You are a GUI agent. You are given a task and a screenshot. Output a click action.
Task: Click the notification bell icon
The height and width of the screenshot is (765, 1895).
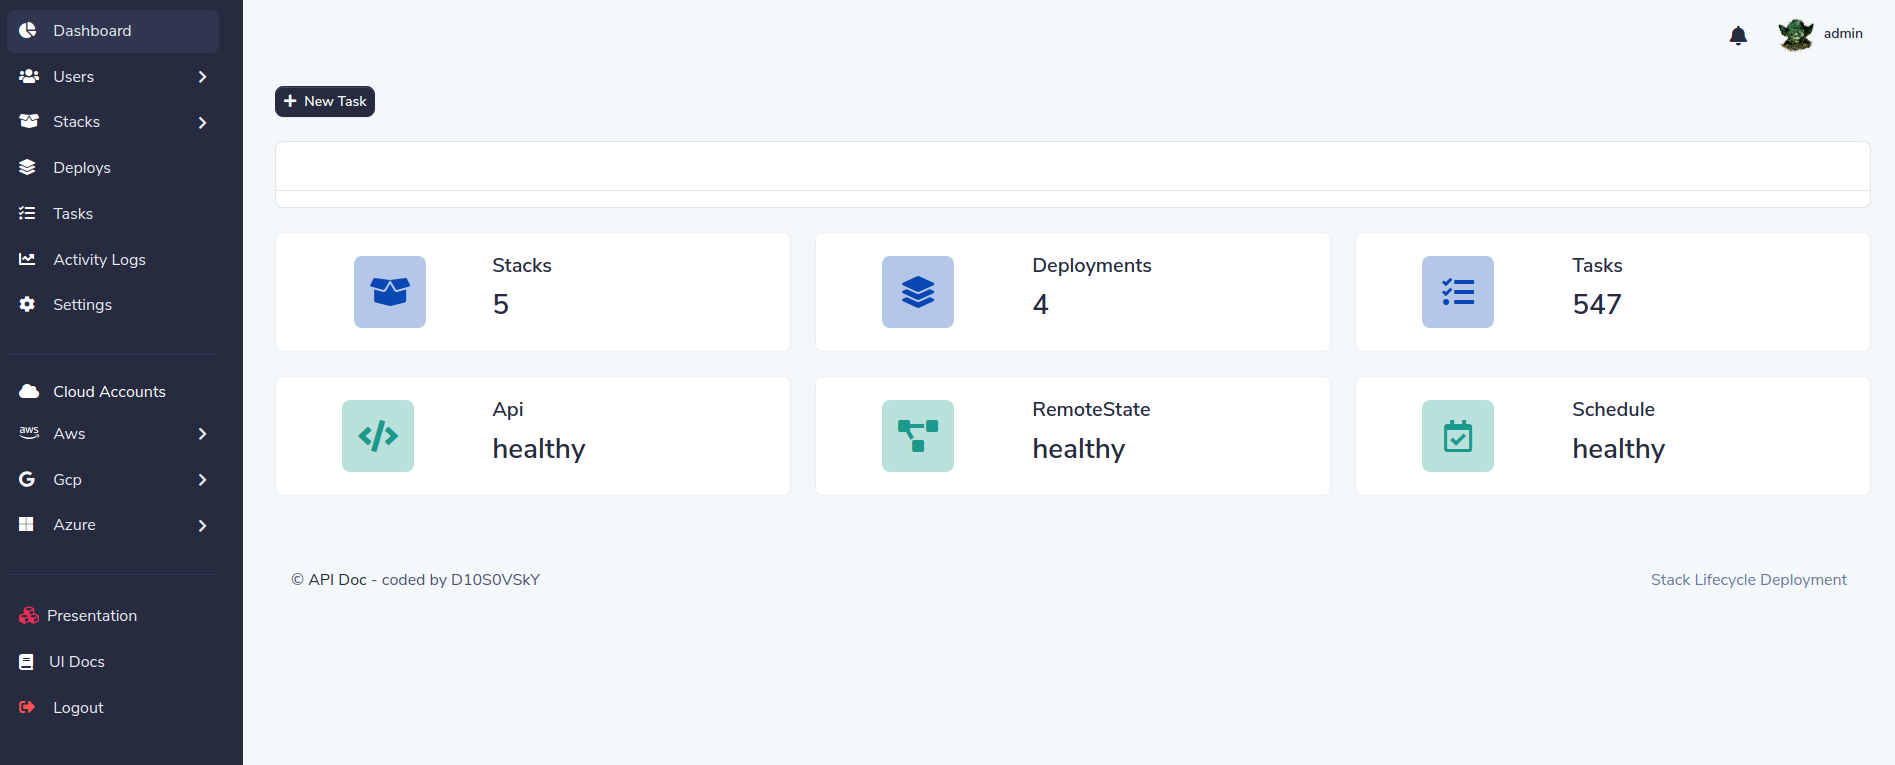[x=1738, y=36]
